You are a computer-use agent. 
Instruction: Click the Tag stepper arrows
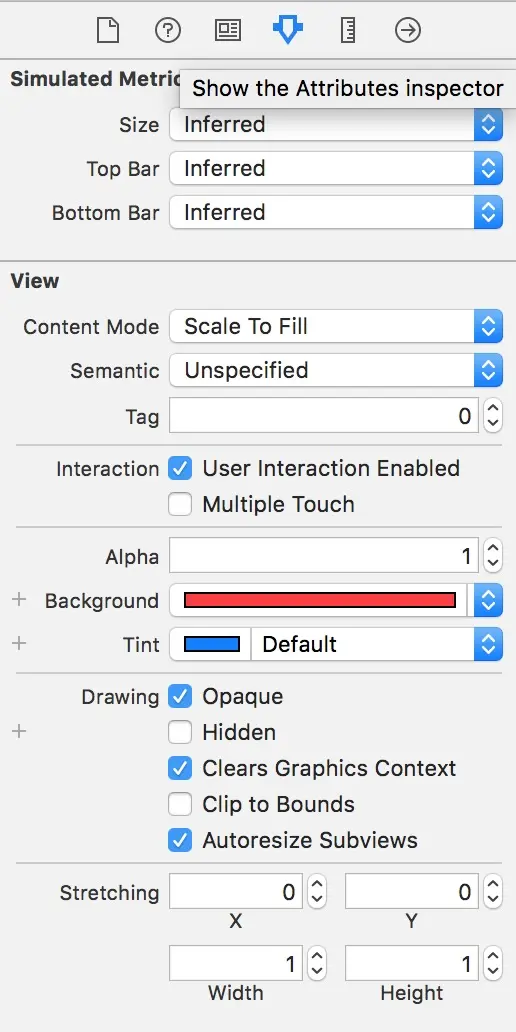[x=492, y=416]
